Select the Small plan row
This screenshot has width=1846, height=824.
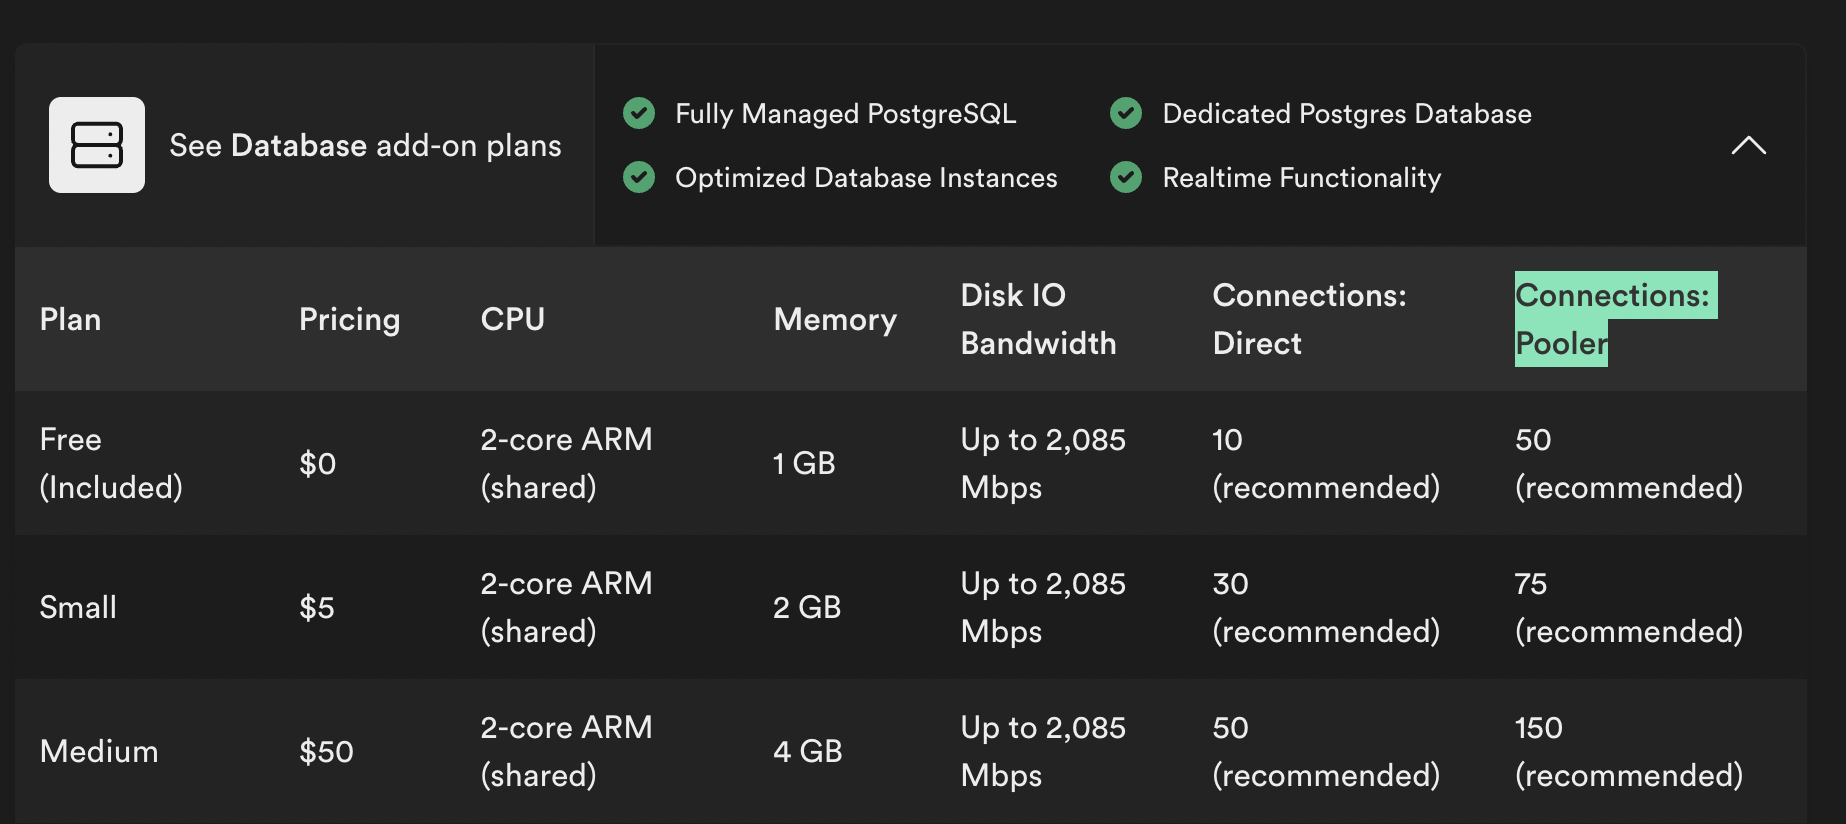(78, 607)
